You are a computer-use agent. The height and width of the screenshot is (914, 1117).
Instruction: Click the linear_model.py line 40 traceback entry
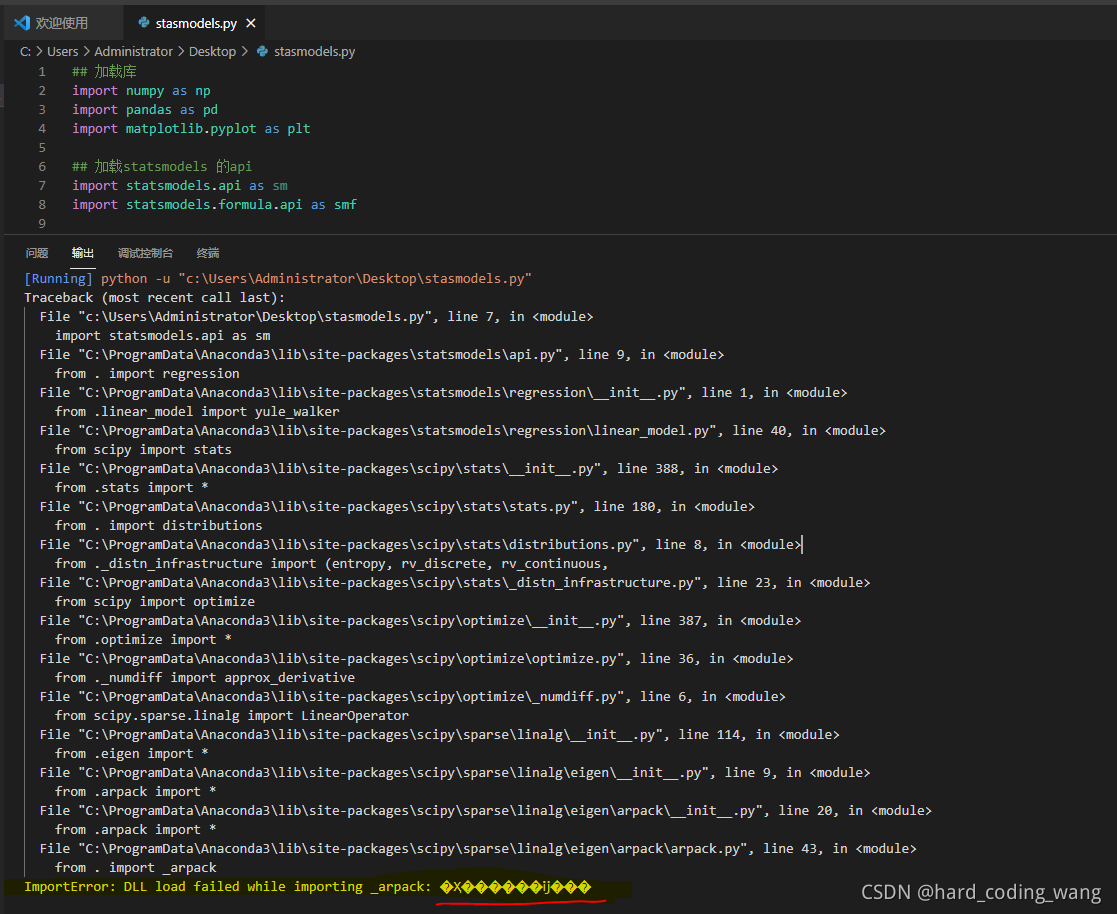coord(462,431)
